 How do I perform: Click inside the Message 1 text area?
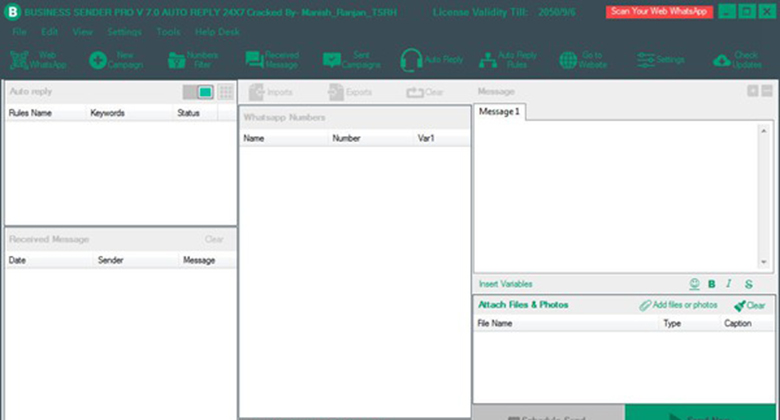pyautogui.click(x=616, y=197)
